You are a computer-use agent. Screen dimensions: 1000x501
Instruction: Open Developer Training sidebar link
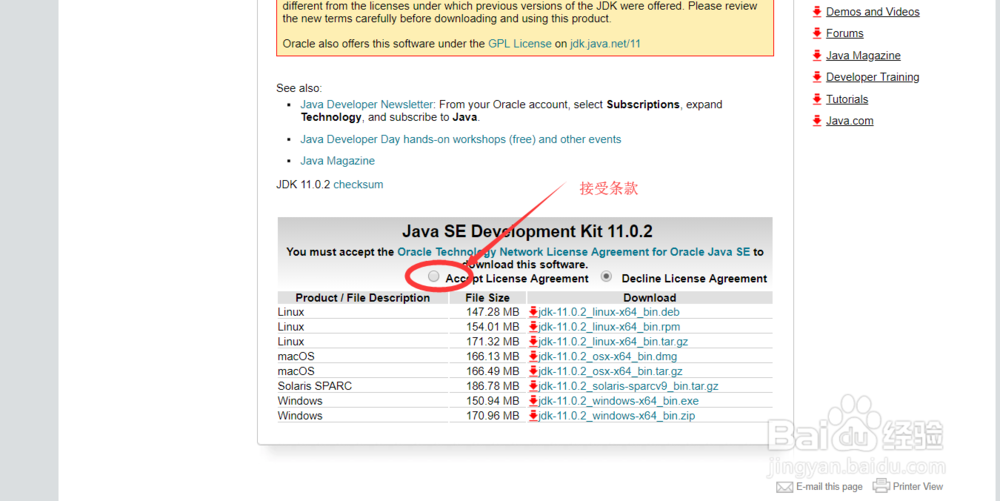pyautogui.click(x=872, y=77)
